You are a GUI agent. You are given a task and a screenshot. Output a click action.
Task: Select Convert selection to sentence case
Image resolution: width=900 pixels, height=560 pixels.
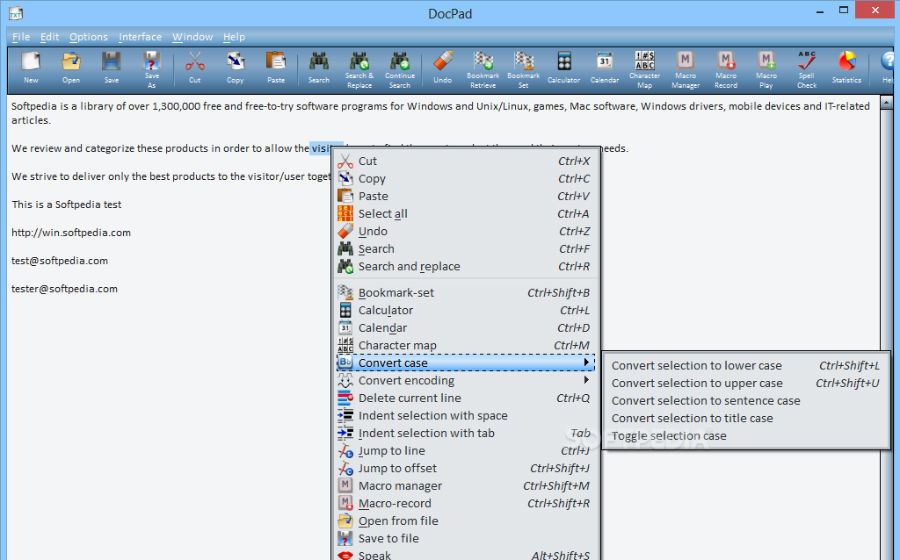745,400
